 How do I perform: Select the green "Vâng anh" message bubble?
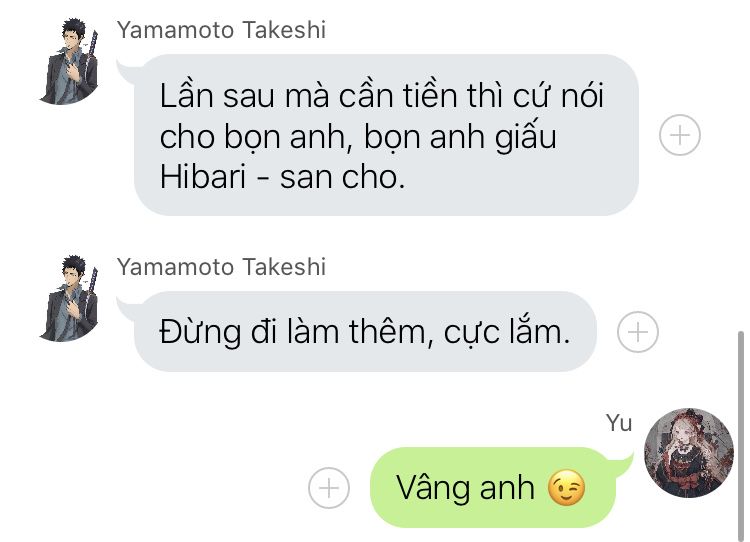tap(493, 487)
